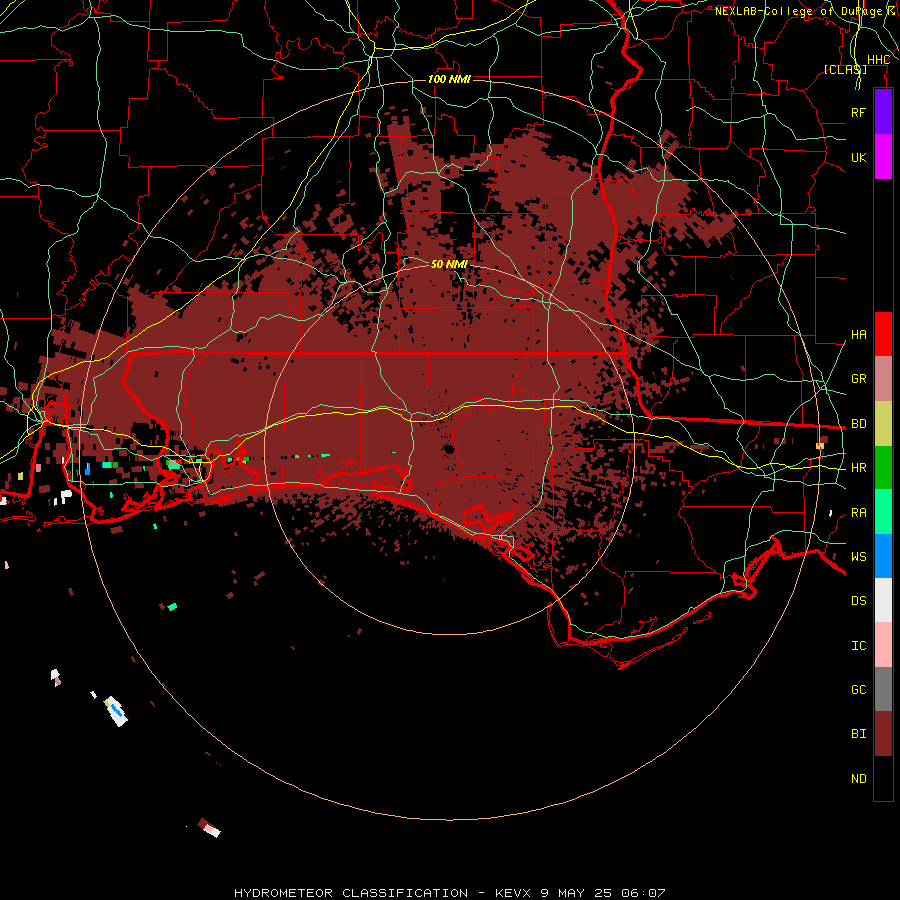Viewport: 900px width, 900px height.
Task: Click the HR green legend swatch
Action: [883, 467]
